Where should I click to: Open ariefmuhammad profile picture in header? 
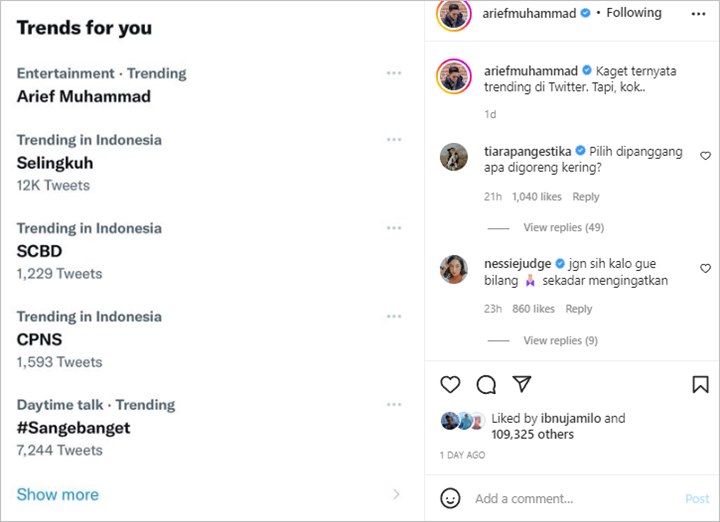pos(454,14)
